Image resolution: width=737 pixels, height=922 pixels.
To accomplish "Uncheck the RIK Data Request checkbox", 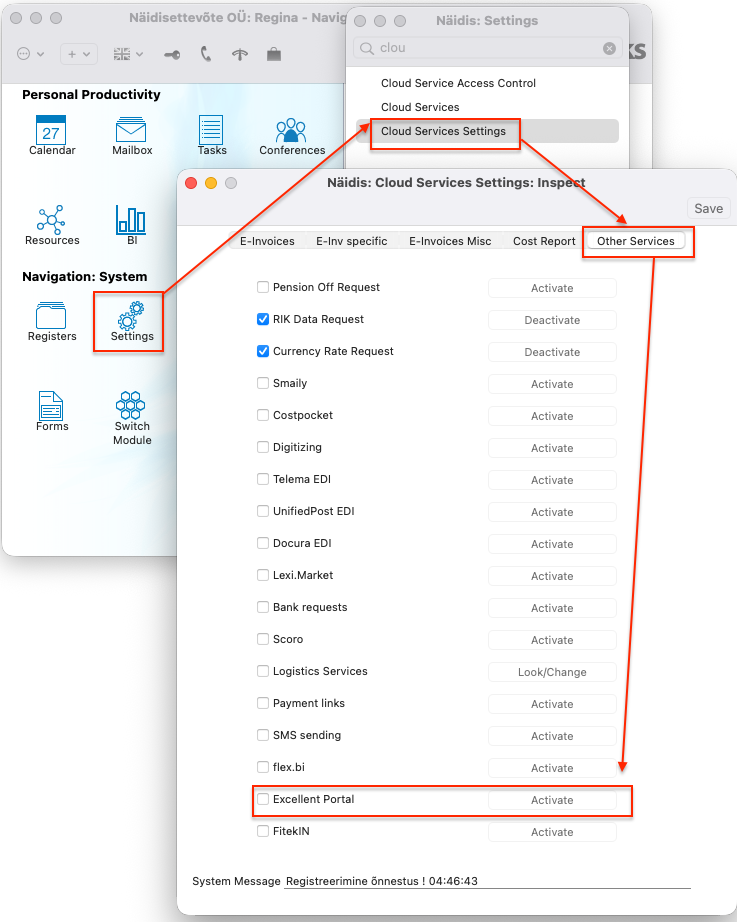I will [x=263, y=319].
